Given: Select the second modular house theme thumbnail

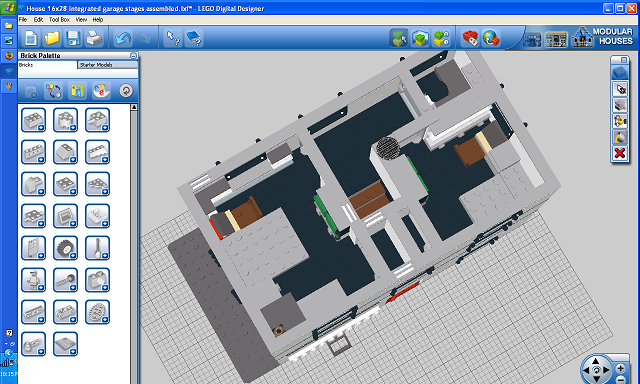Looking at the screenshot, I should [x=556, y=40].
